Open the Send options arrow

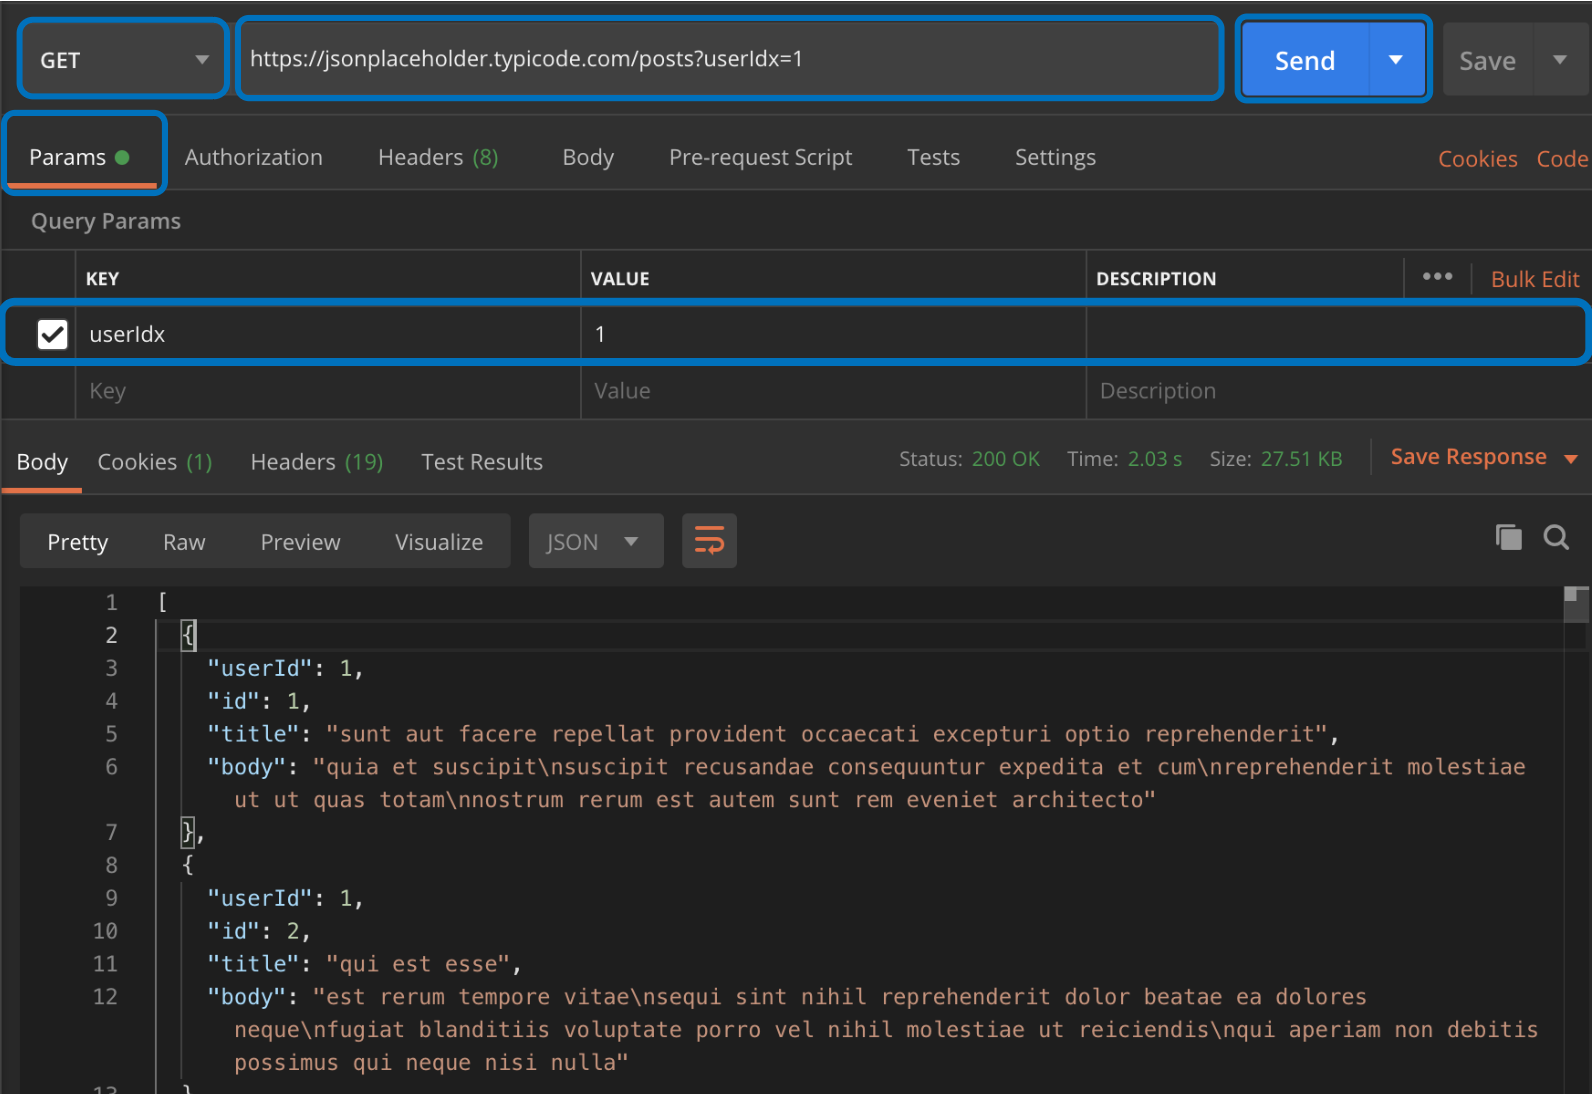click(1396, 60)
